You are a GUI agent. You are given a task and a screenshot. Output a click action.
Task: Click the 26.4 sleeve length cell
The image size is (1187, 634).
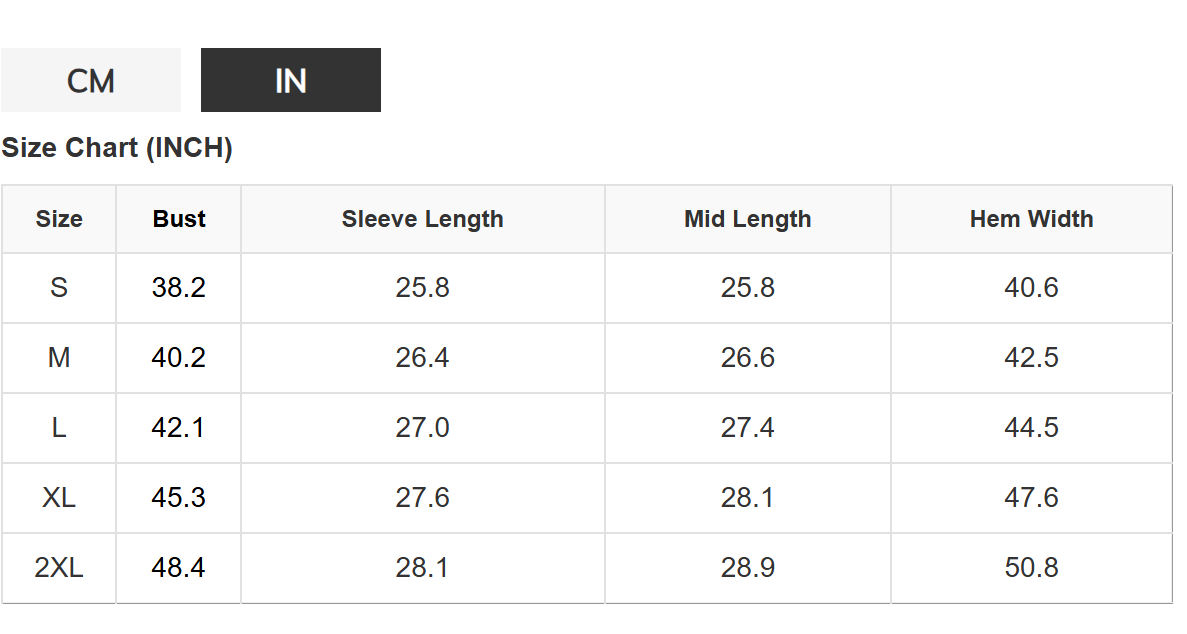pos(422,358)
